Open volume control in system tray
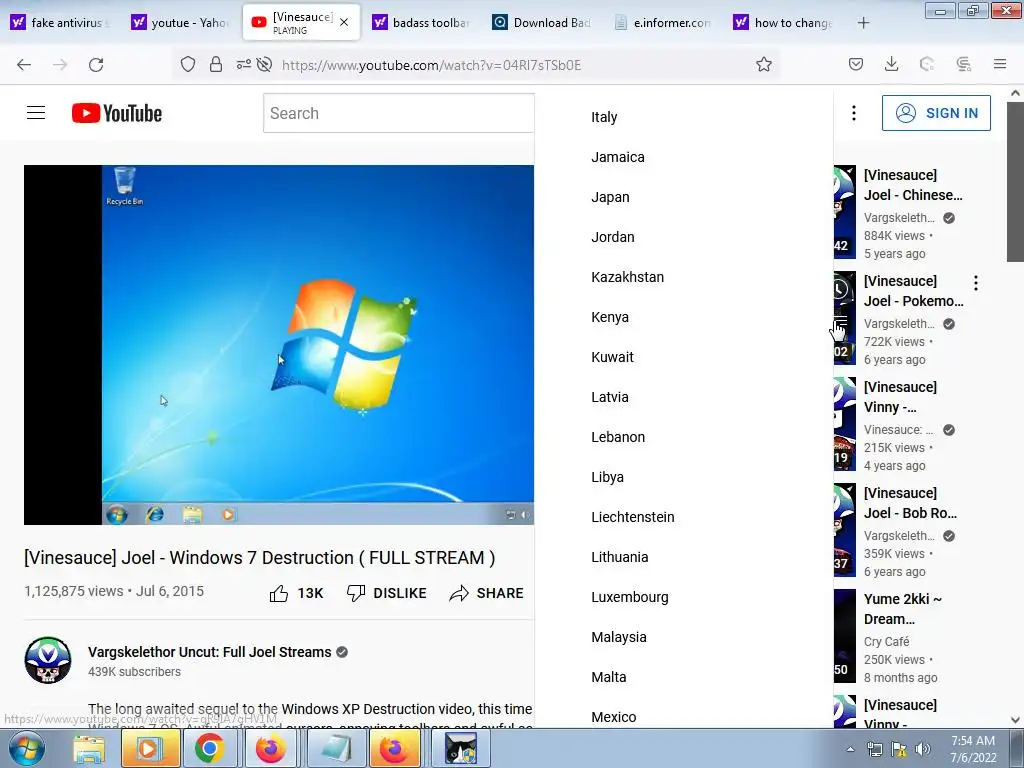Viewport: 1024px width, 768px height. (x=922, y=749)
